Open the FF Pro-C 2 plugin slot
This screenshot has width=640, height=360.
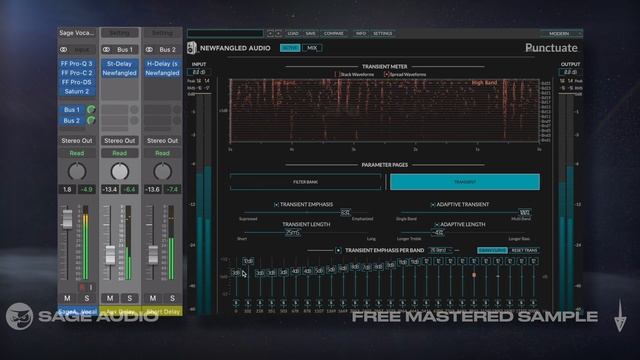tap(77, 73)
